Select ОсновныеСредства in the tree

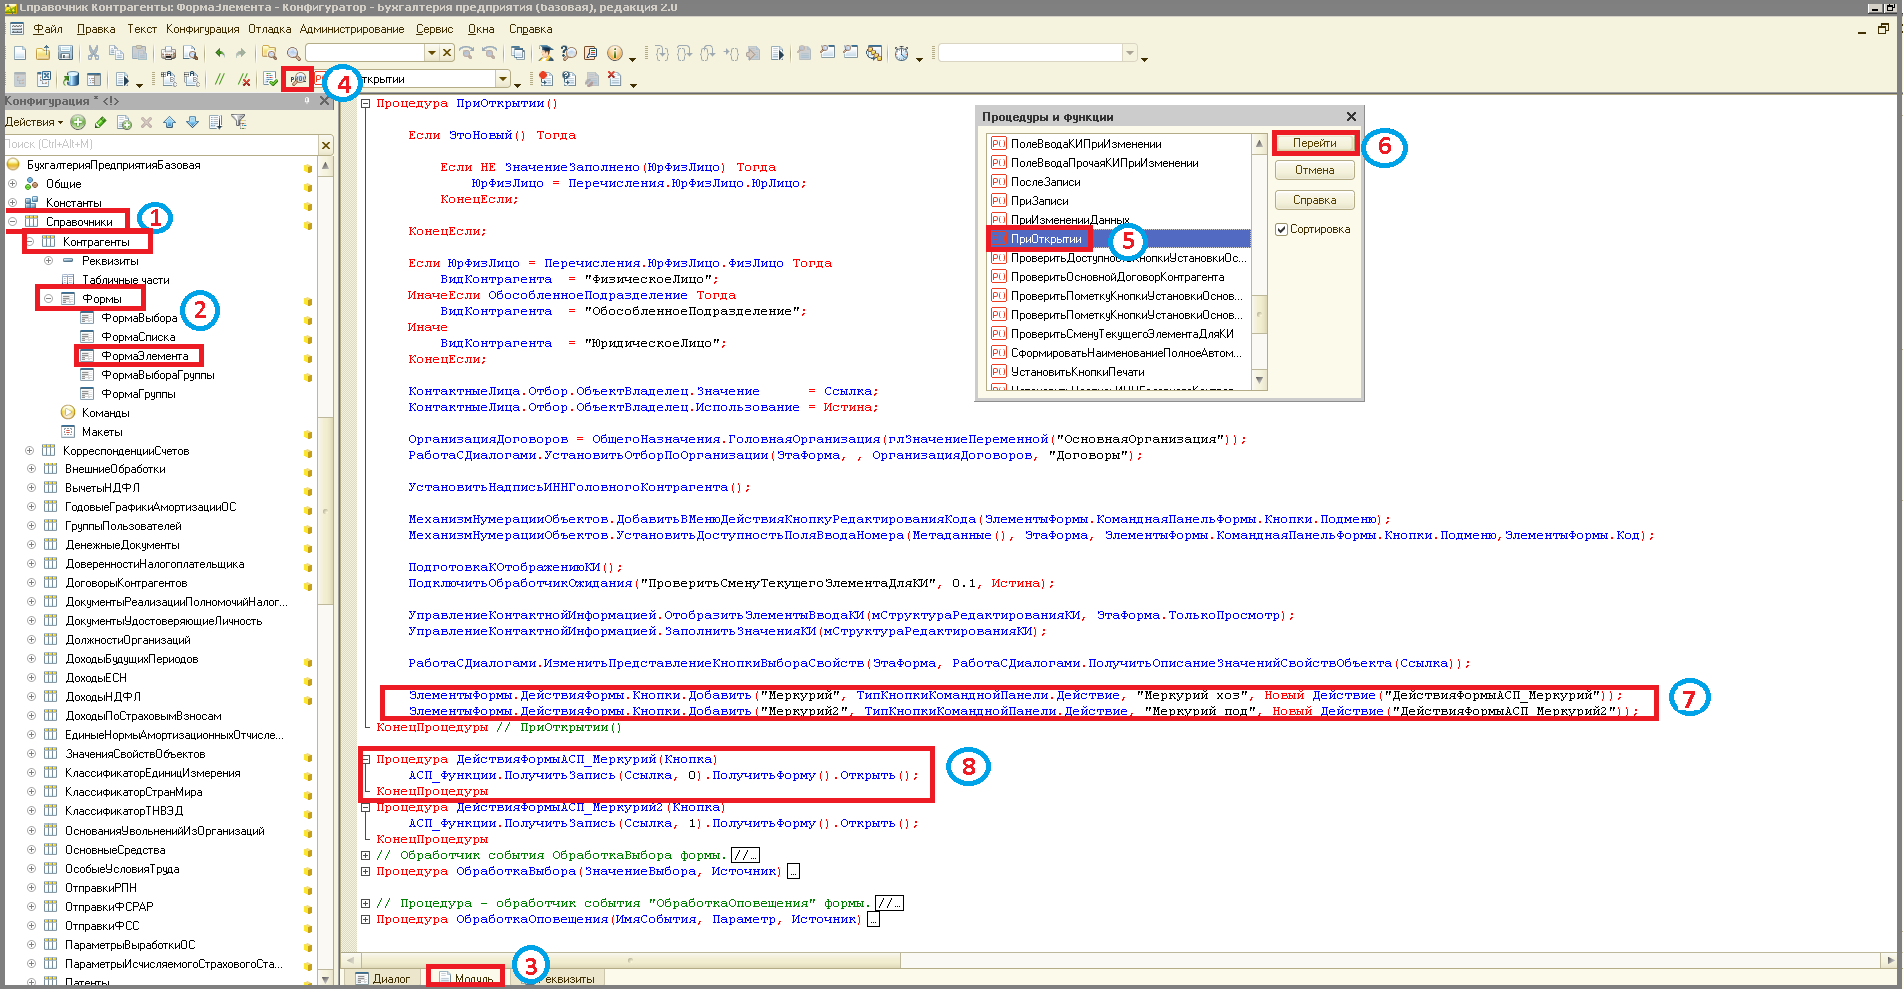pos(115,850)
